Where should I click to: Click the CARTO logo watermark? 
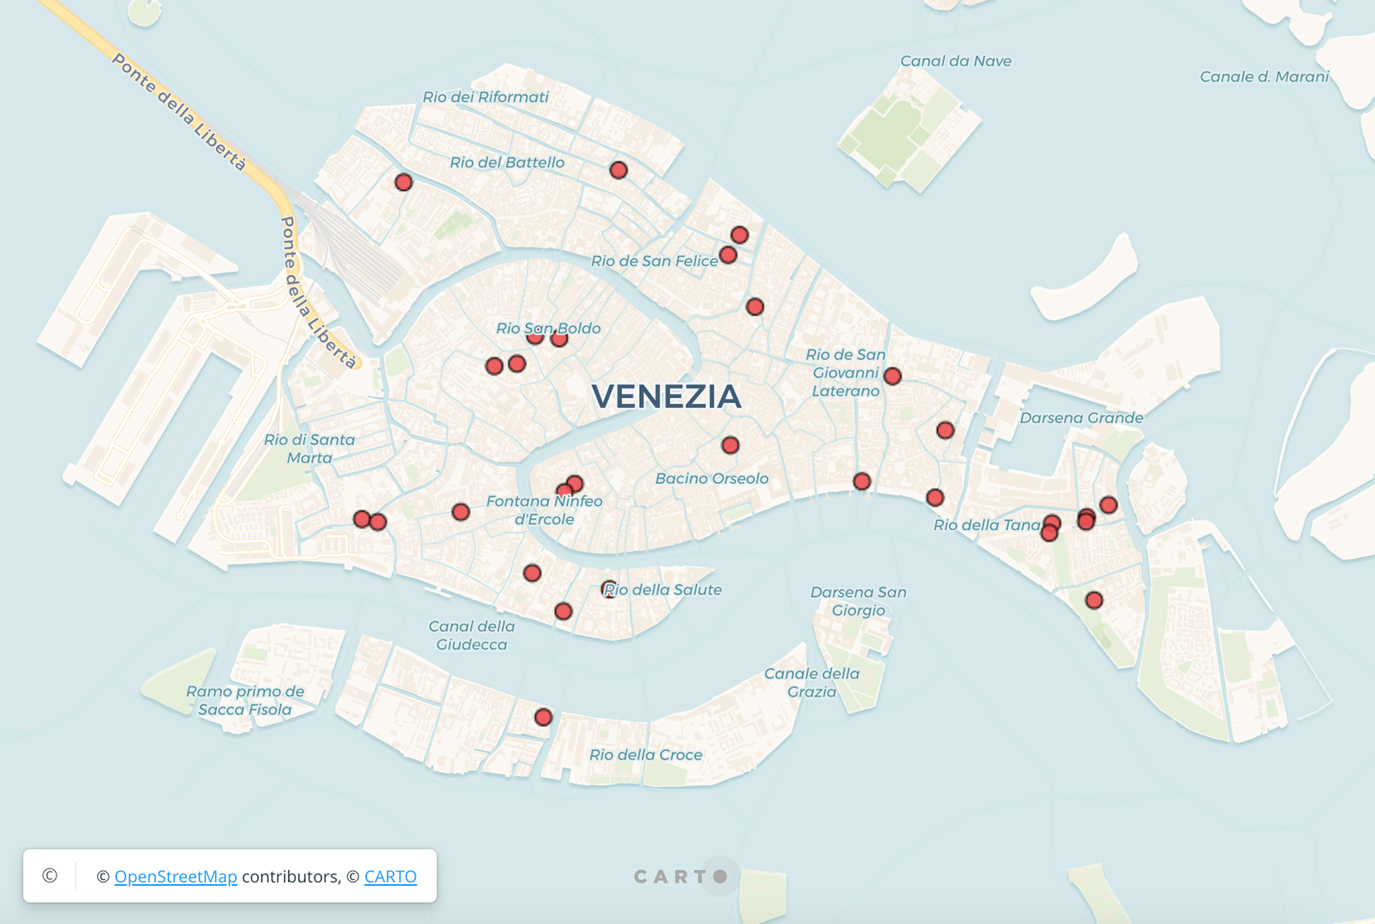point(681,877)
